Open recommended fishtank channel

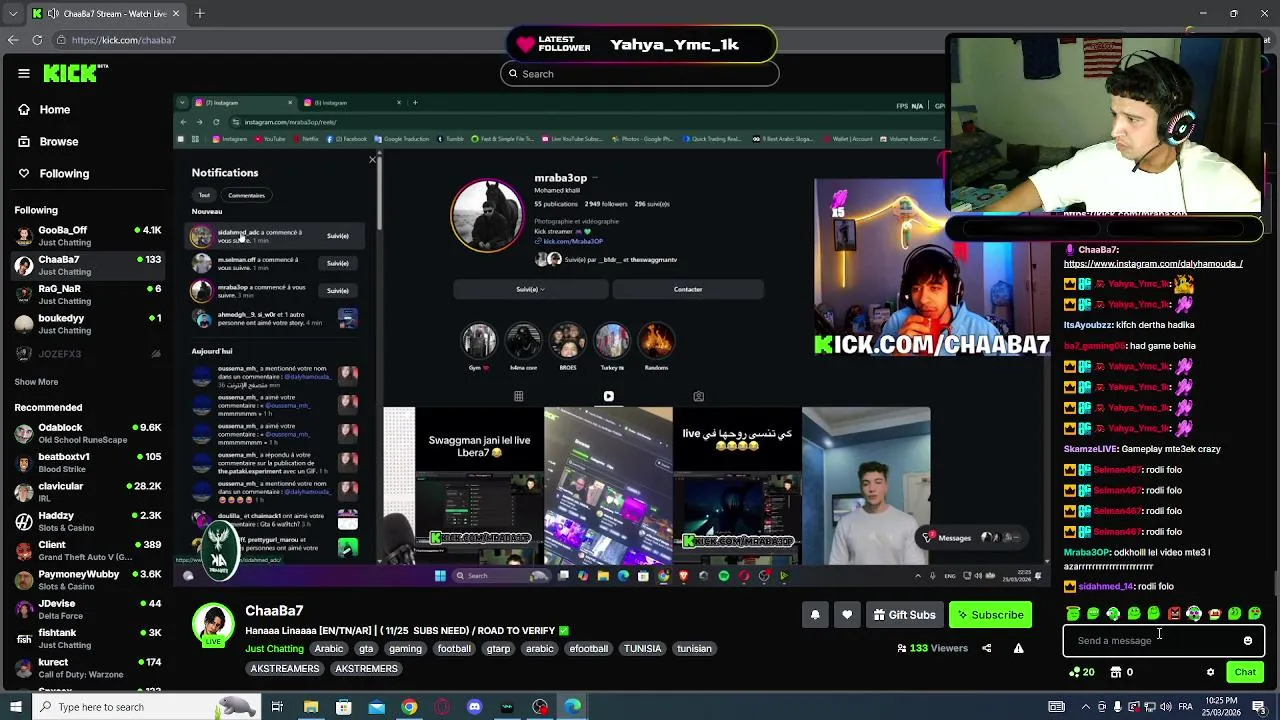pyautogui.click(x=86, y=638)
